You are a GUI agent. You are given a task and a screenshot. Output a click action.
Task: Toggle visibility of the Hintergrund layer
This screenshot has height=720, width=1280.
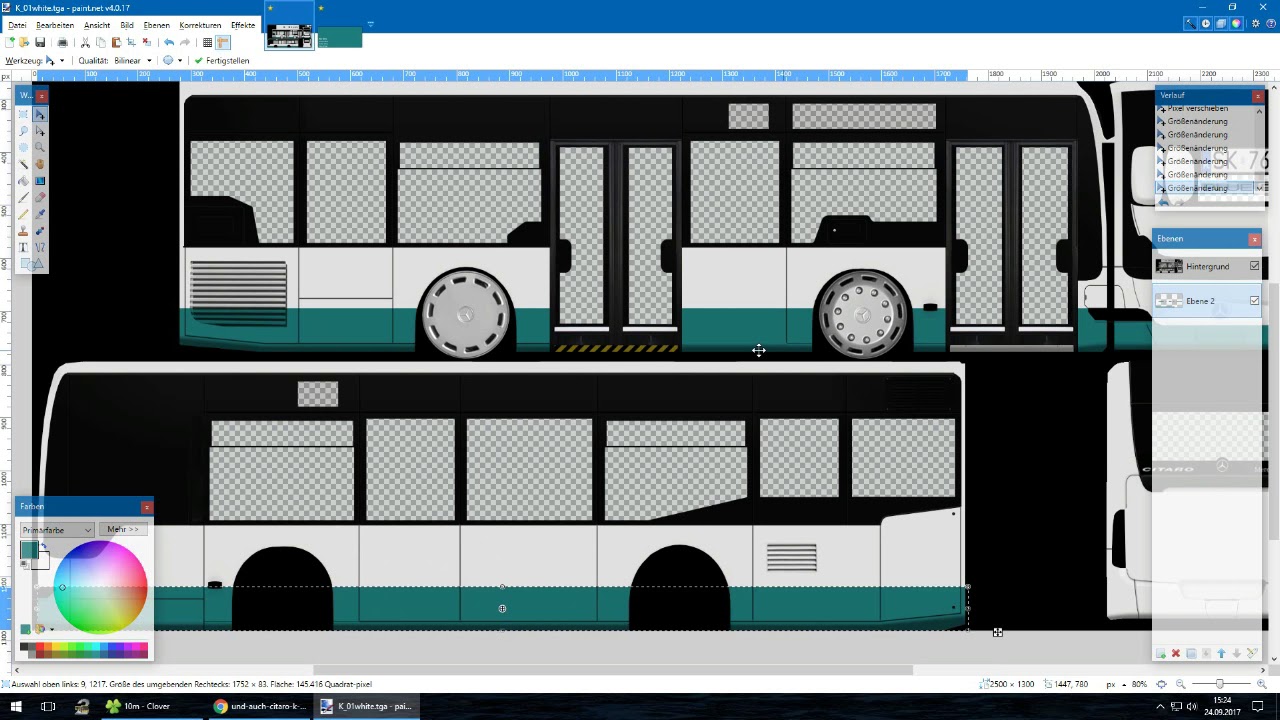pyautogui.click(x=1254, y=266)
